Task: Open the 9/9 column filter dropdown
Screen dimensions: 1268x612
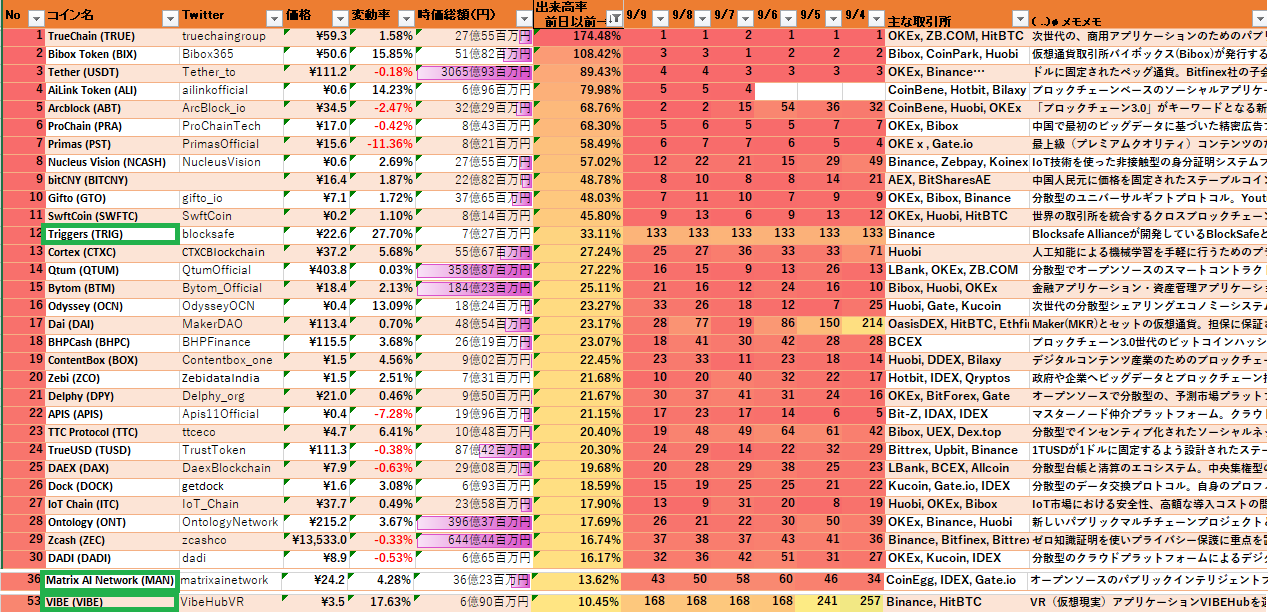Action: pos(661,18)
